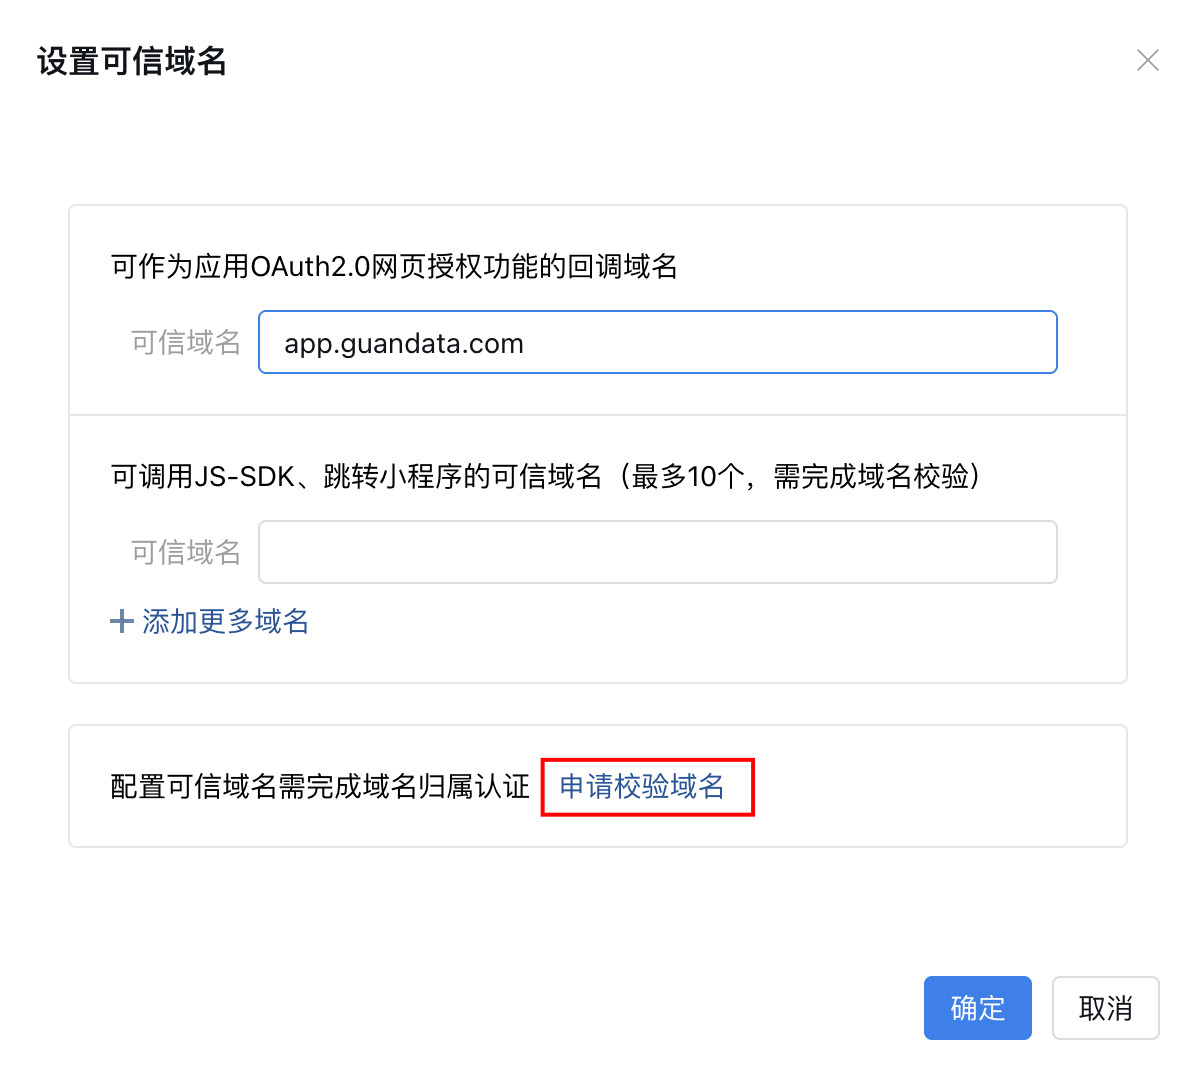Image resolution: width=1196 pixels, height=1078 pixels.
Task: Close the 设置可信域名 dialog
Action: (1147, 61)
